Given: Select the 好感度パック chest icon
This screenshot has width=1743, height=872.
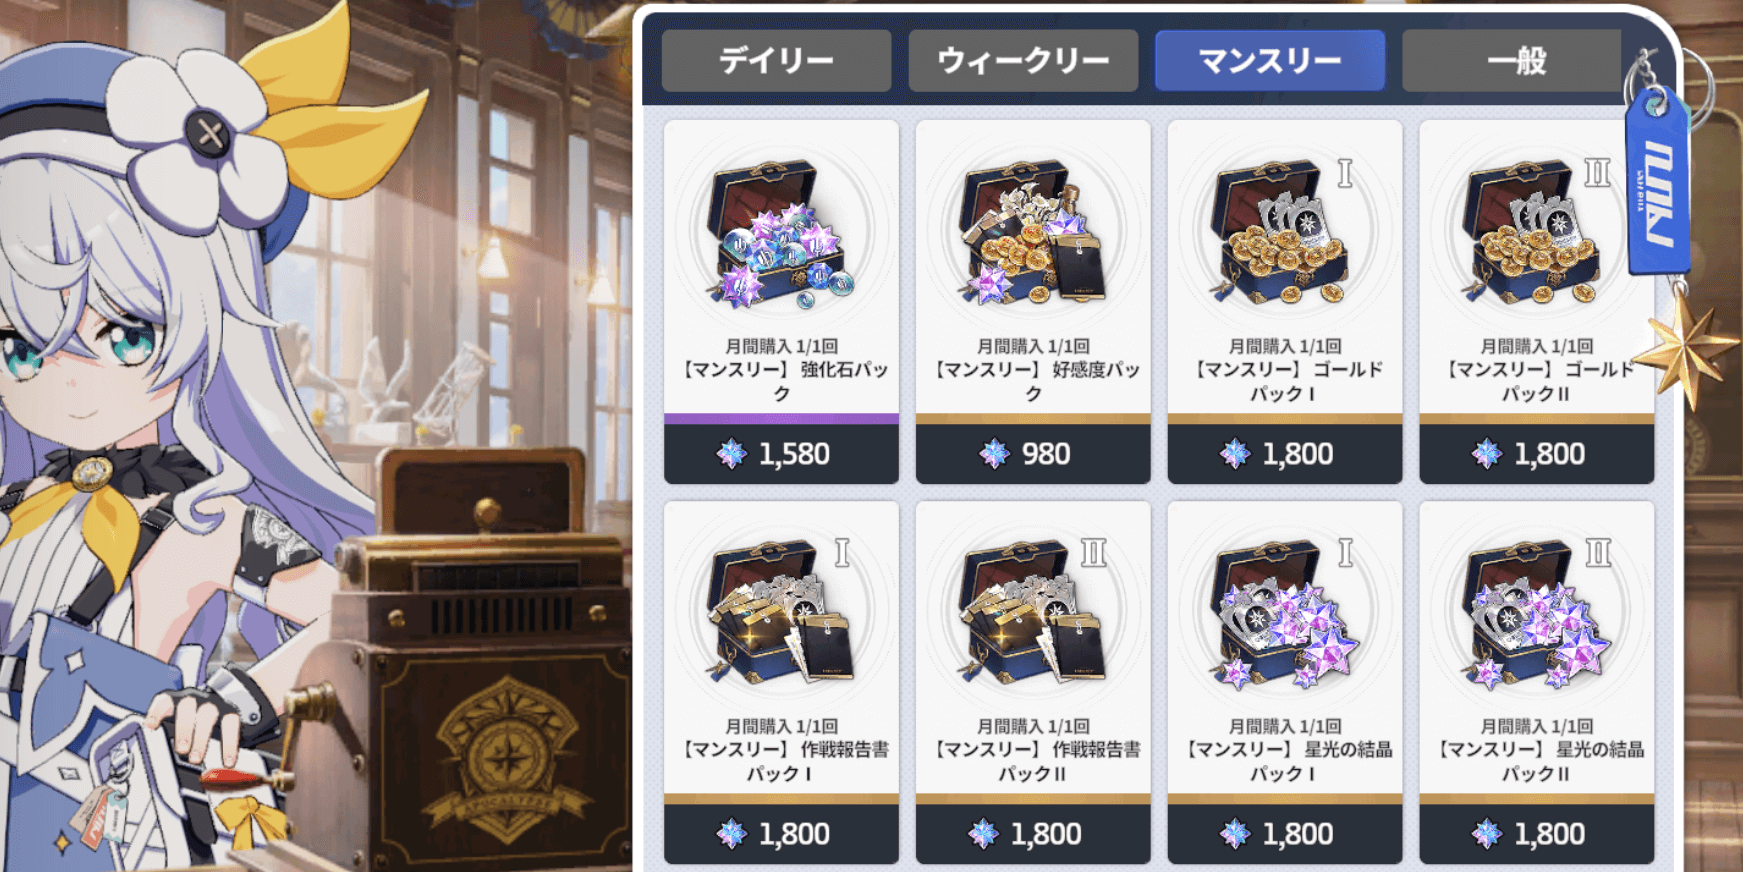Looking at the screenshot, I should click(x=1032, y=233).
